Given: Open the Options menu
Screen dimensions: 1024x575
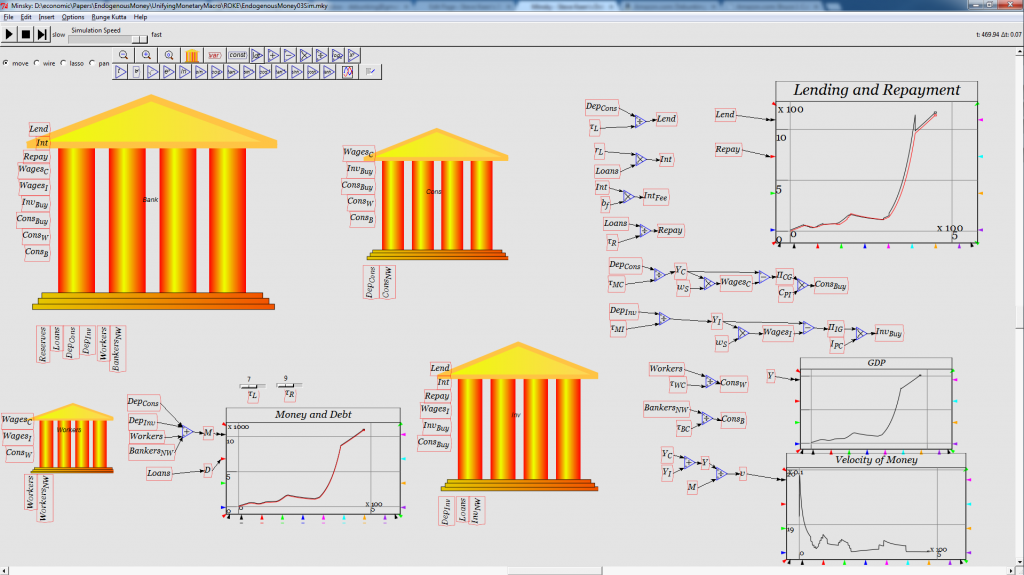Looking at the screenshot, I should [73, 17].
